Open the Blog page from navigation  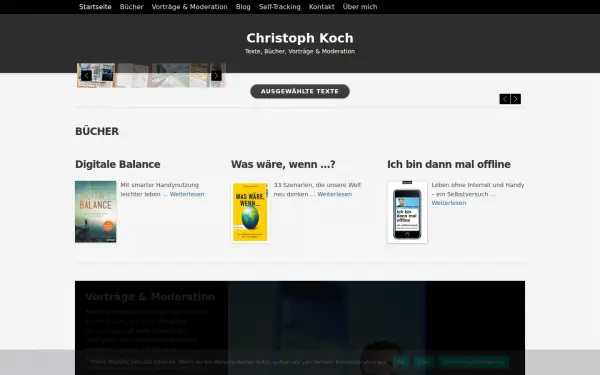(243, 7)
